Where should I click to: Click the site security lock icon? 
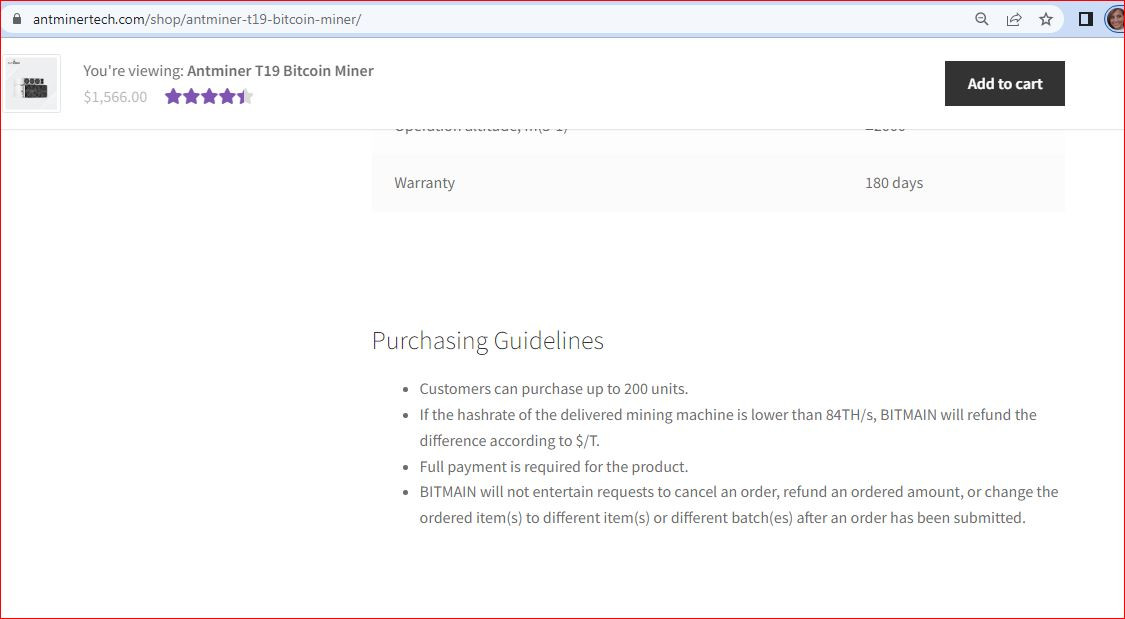[16, 19]
